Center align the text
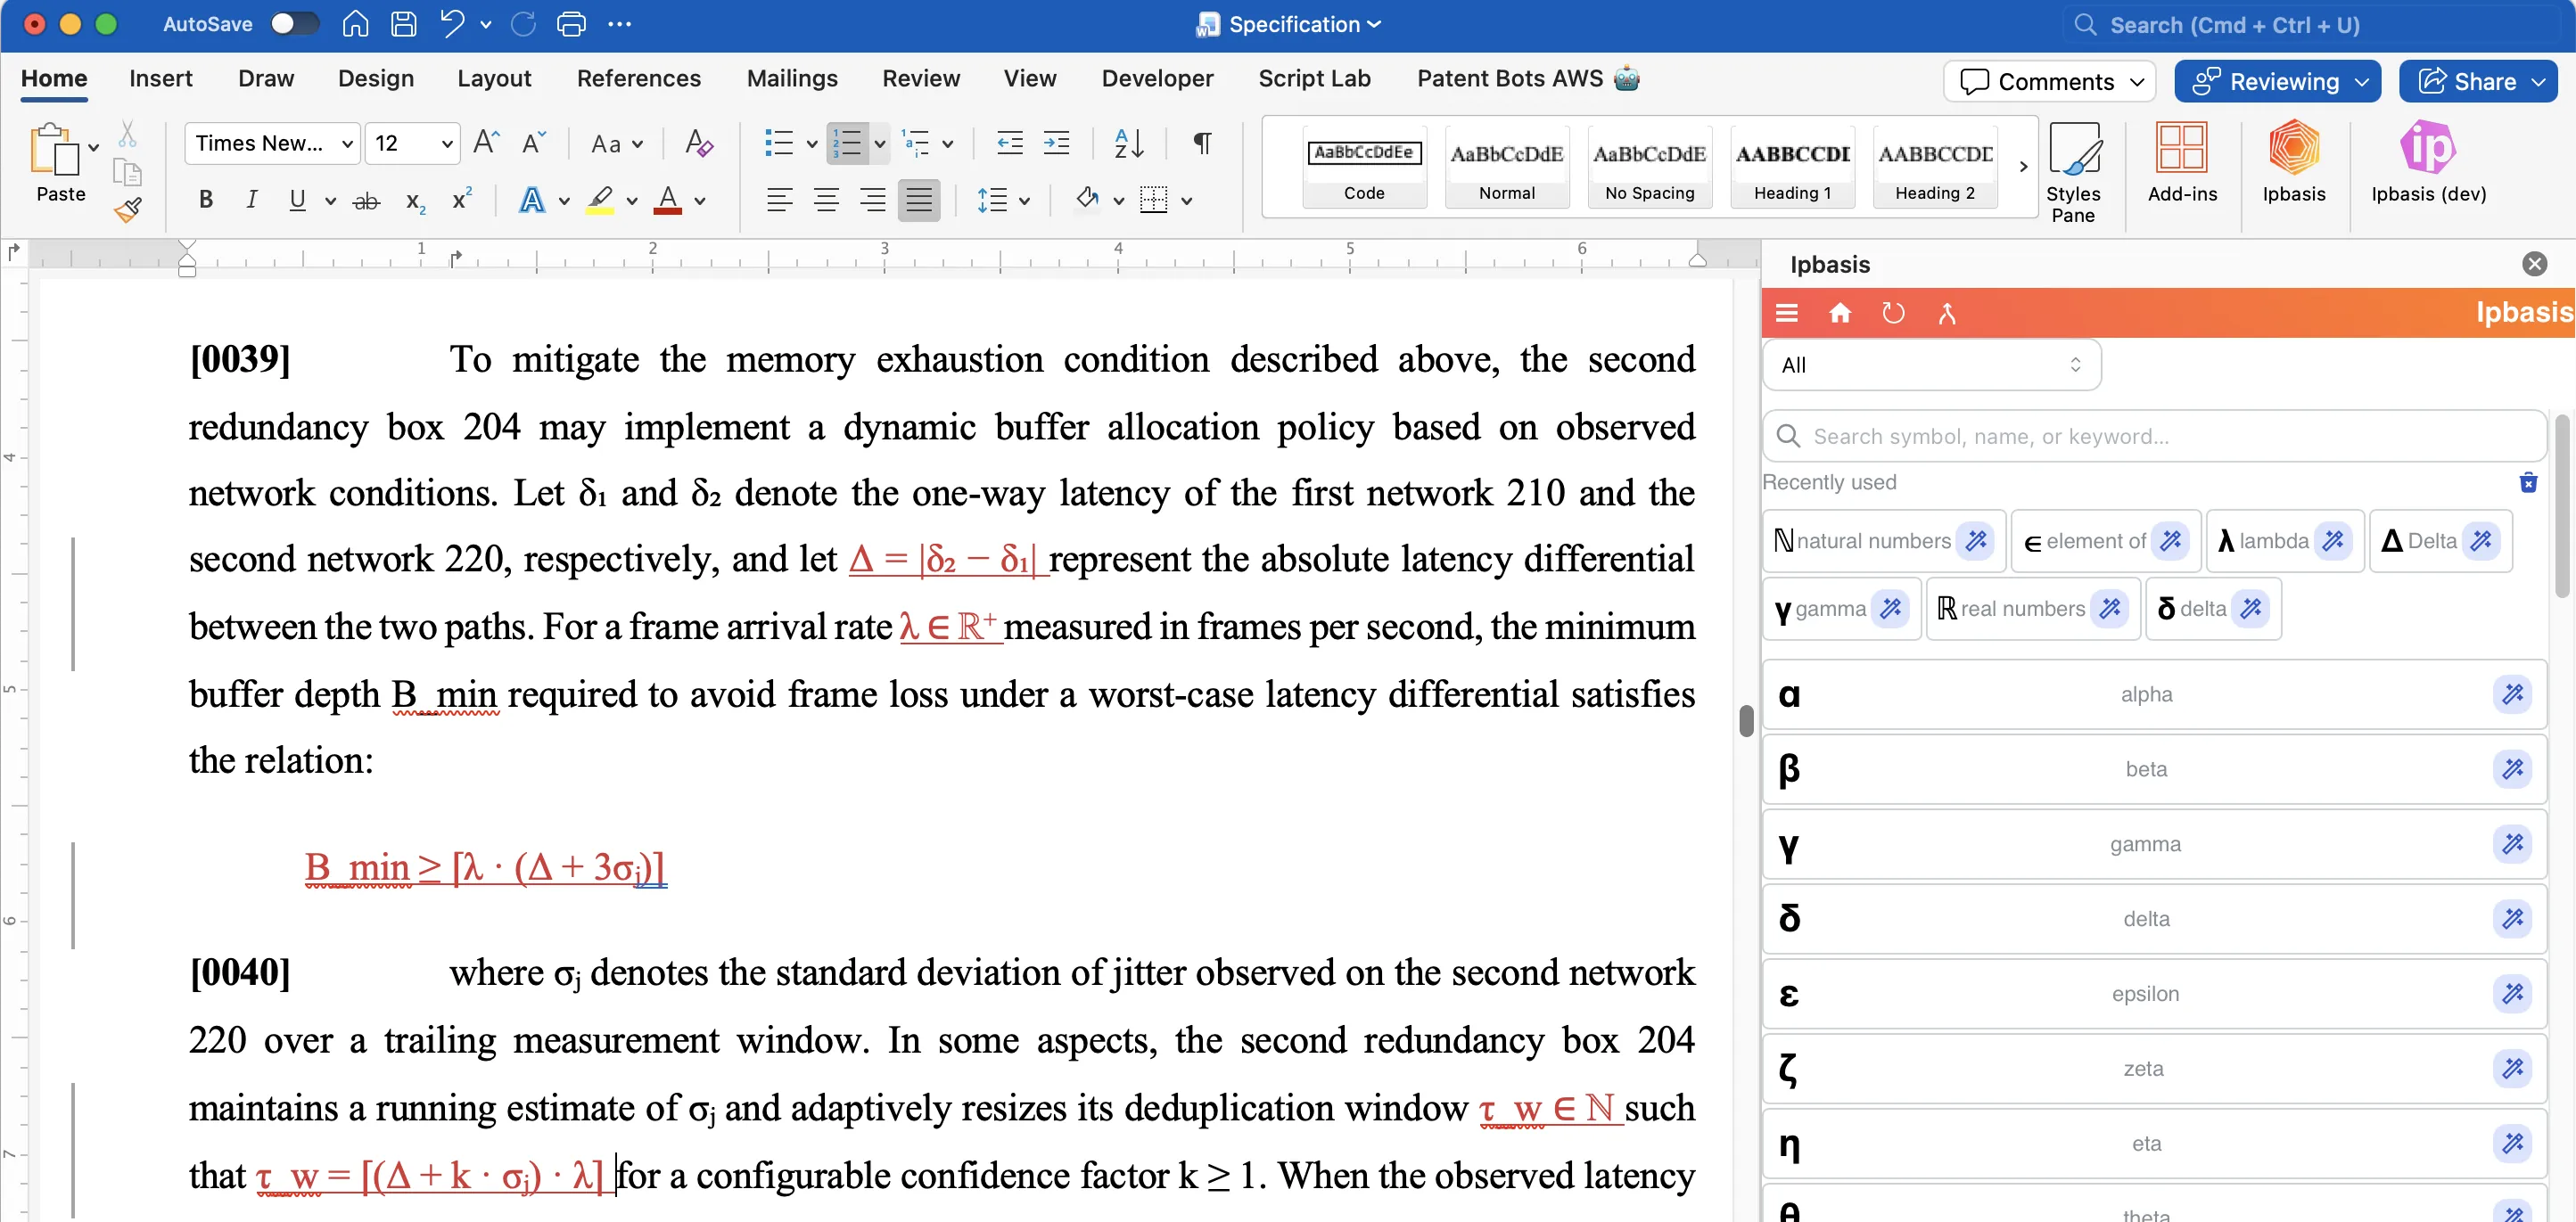The height and width of the screenshot is (1222, 2576). pyautogui.click(x=826, y=200)
